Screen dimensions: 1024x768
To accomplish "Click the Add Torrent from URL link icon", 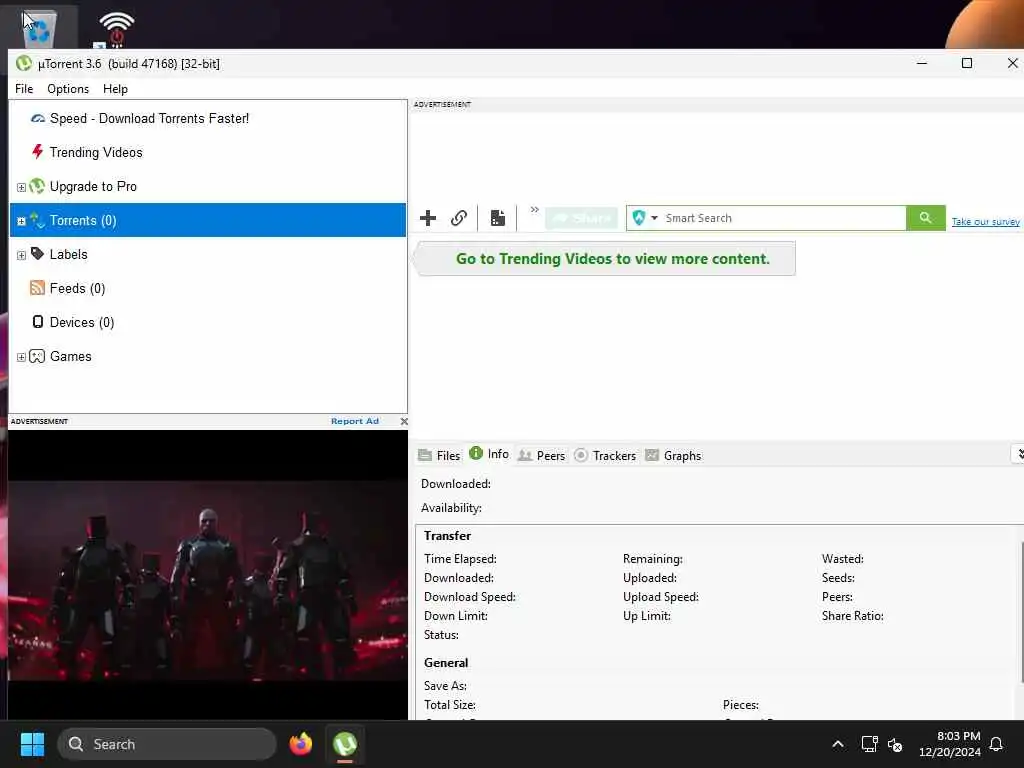I will point(459,218).
